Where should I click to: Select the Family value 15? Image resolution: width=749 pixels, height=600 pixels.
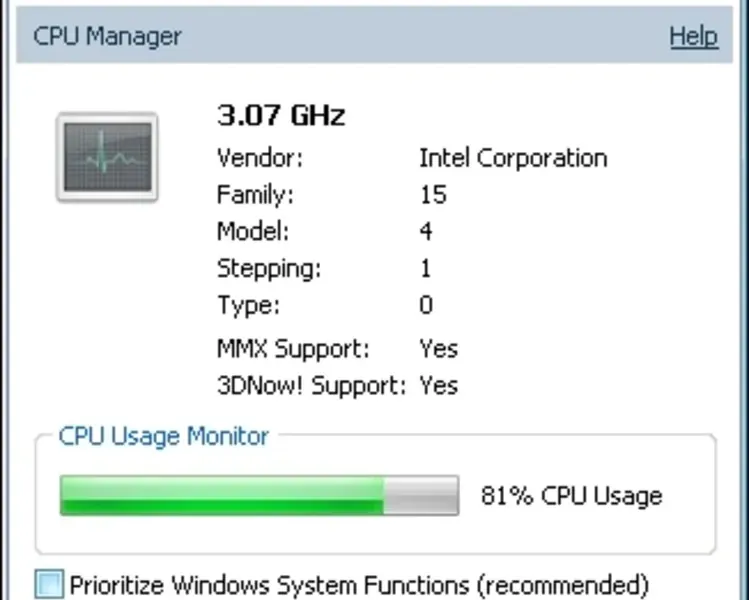pos(432,195)
